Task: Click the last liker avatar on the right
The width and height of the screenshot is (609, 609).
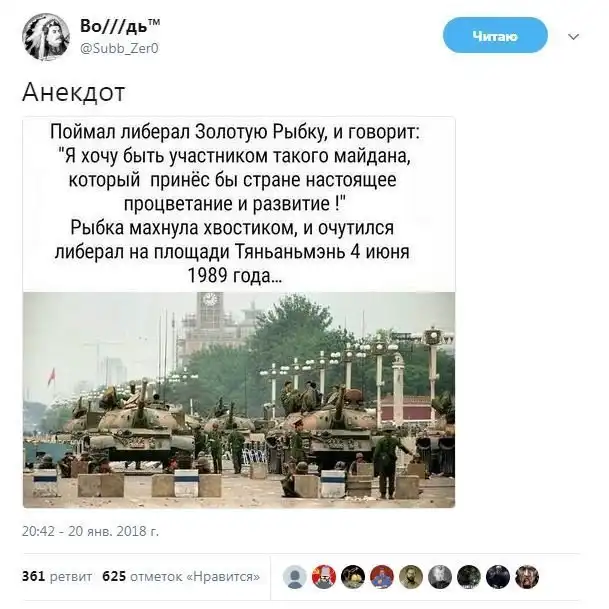Action: pyautogui.click(x=527, y=577)
